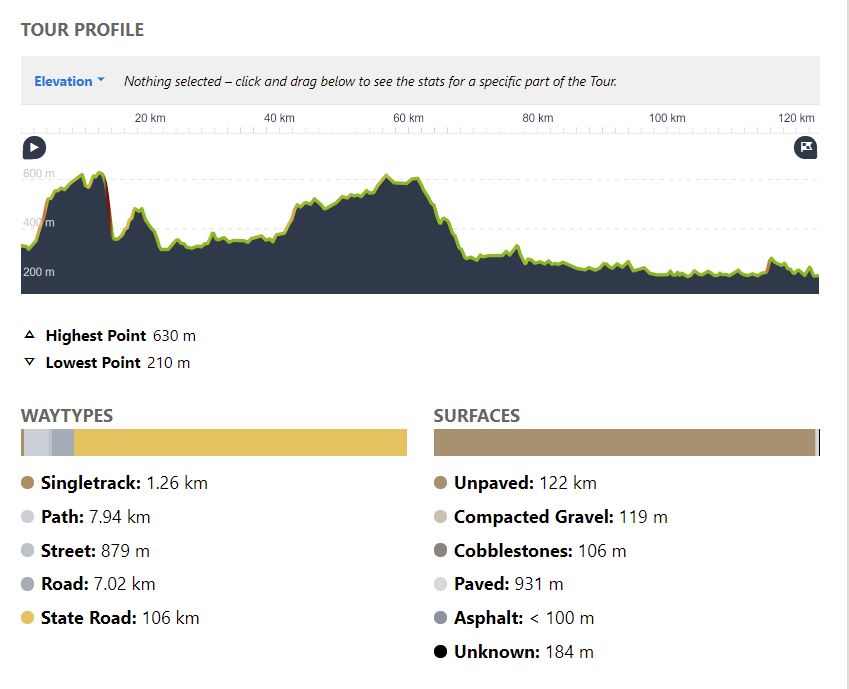Image resolution: width=849 pixels, height=689 pixels.
Task: Click the Path legend dot
Action: coord(28,517)
